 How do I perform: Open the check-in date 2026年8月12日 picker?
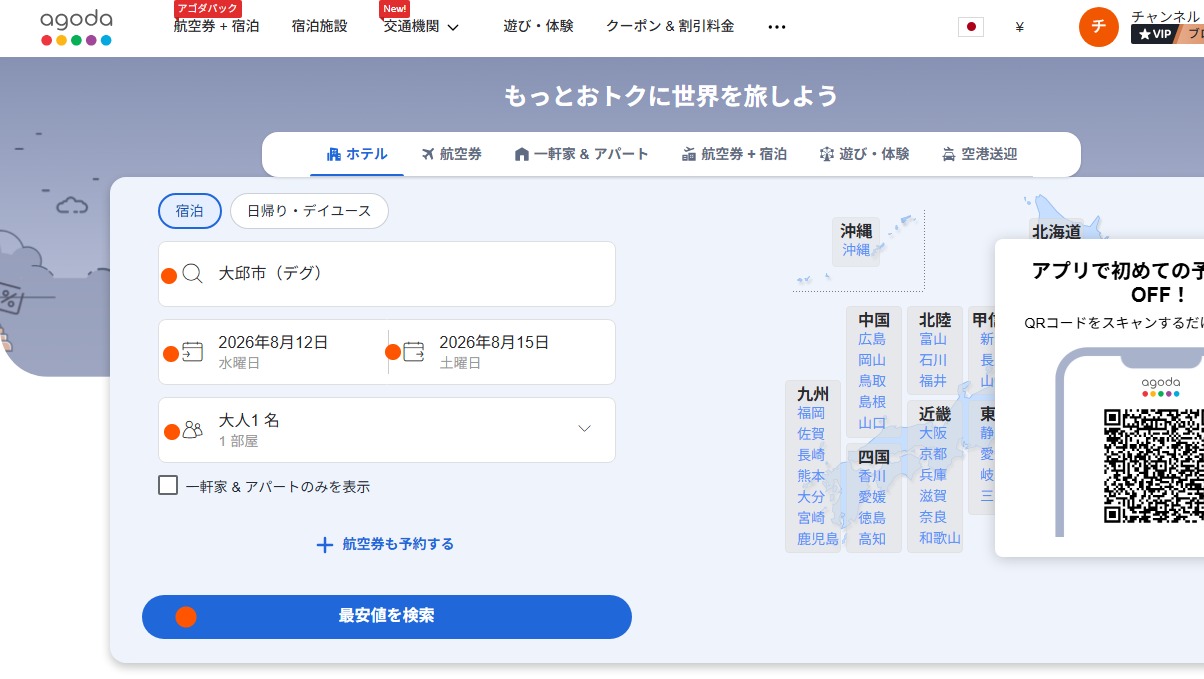pyautogui.click(x=273, y=352)
